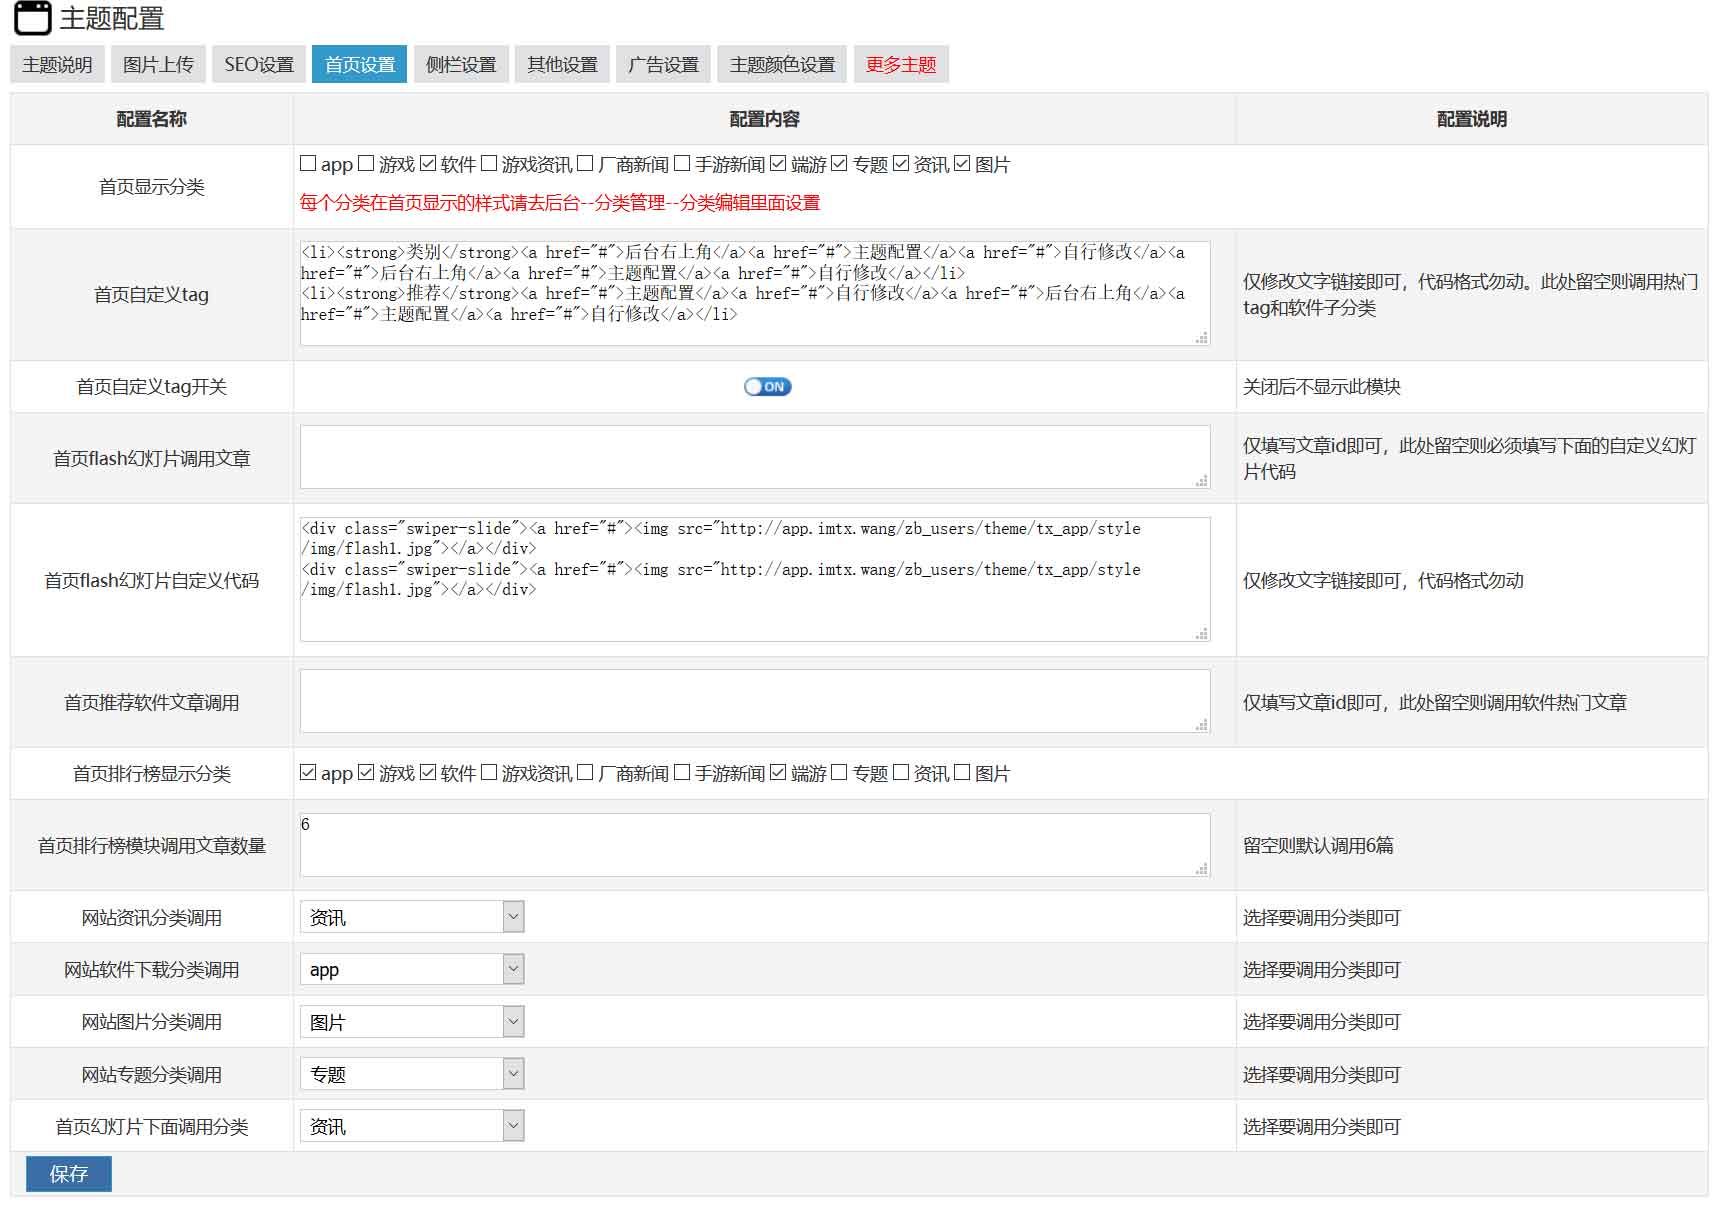The image size is (1715, 1206).
Task: Open the 网站图片分类调用 dropdown
Action: (412, 1021)
